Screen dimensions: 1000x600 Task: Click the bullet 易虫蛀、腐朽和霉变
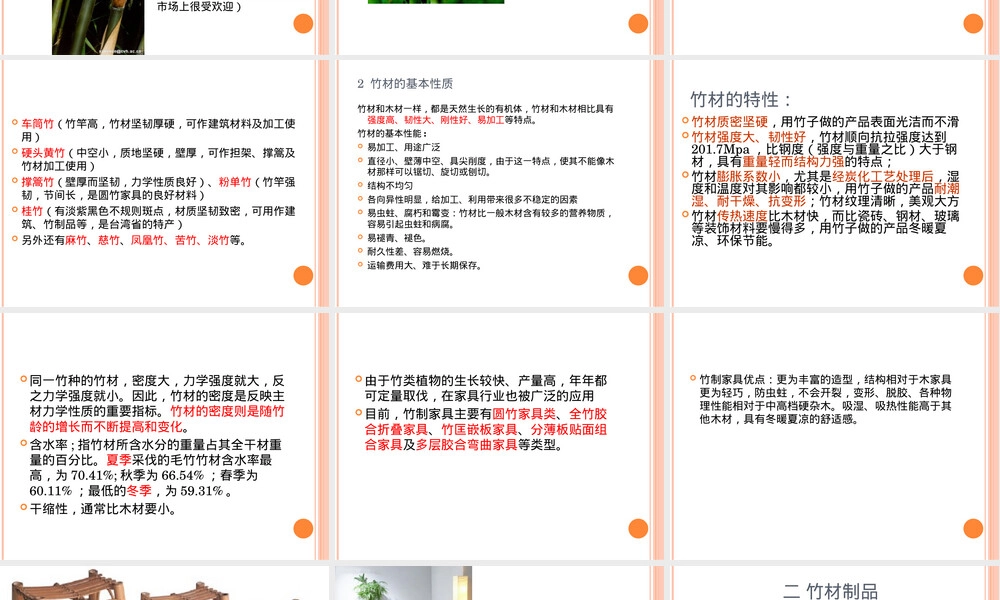[489, 219]
